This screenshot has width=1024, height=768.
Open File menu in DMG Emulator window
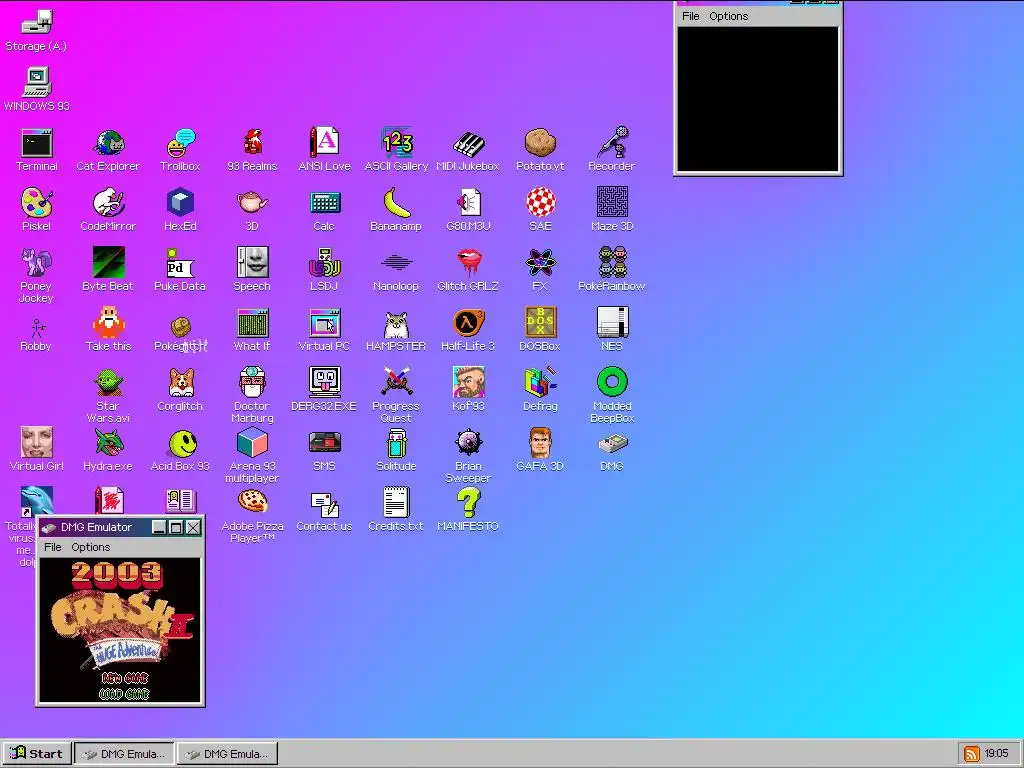click(x=52, y=547)
